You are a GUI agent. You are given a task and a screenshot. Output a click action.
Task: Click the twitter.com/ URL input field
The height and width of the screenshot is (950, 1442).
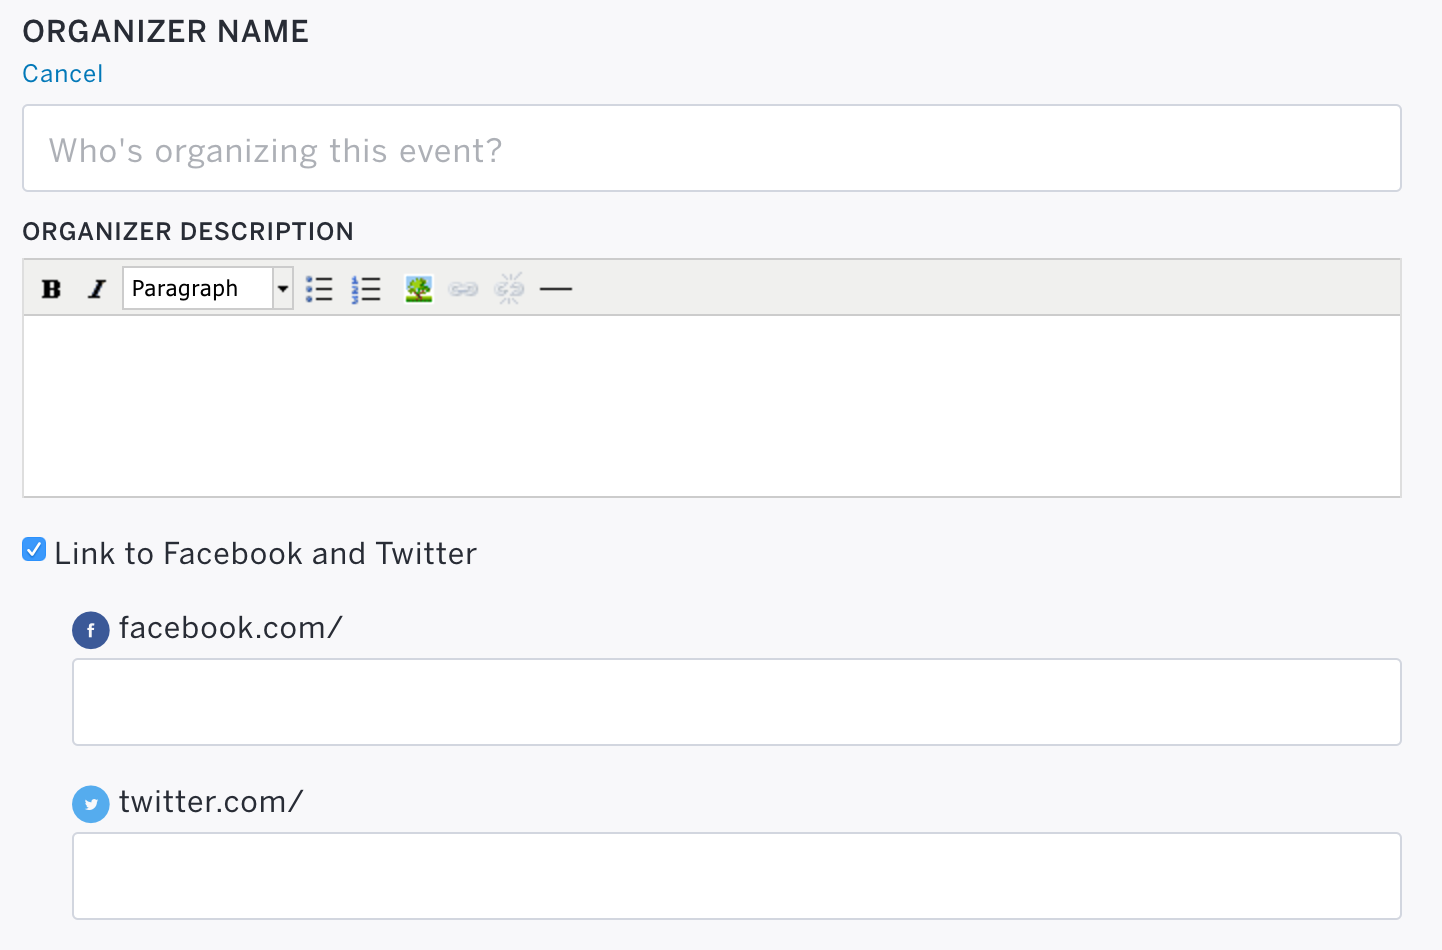(737, 876)
